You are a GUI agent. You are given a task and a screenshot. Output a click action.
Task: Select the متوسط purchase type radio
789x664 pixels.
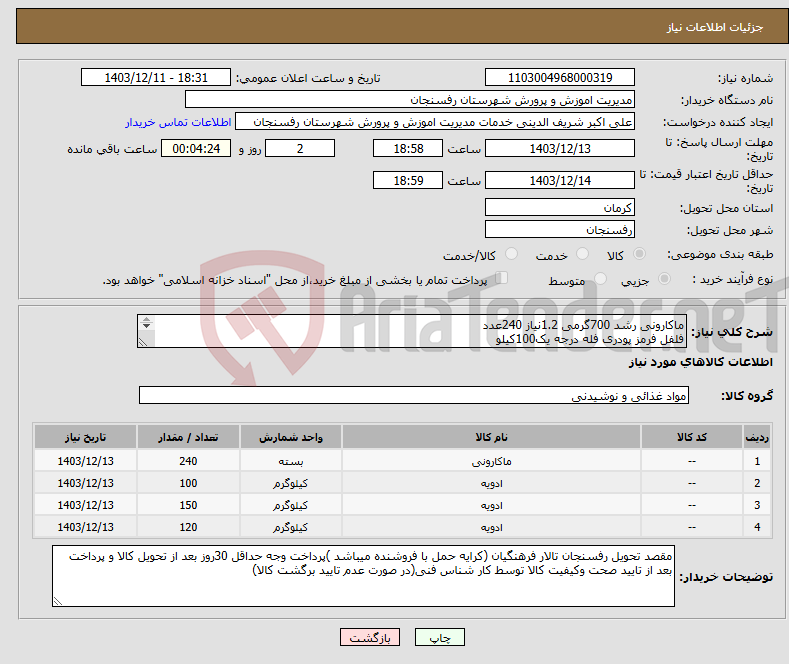pos(600,279)
